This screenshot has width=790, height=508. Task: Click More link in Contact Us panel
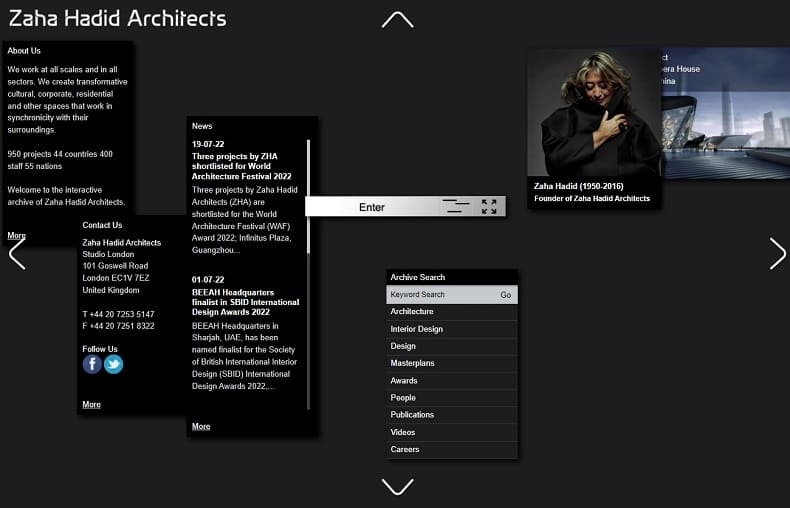pyautogui.click(x=91, y=404)
